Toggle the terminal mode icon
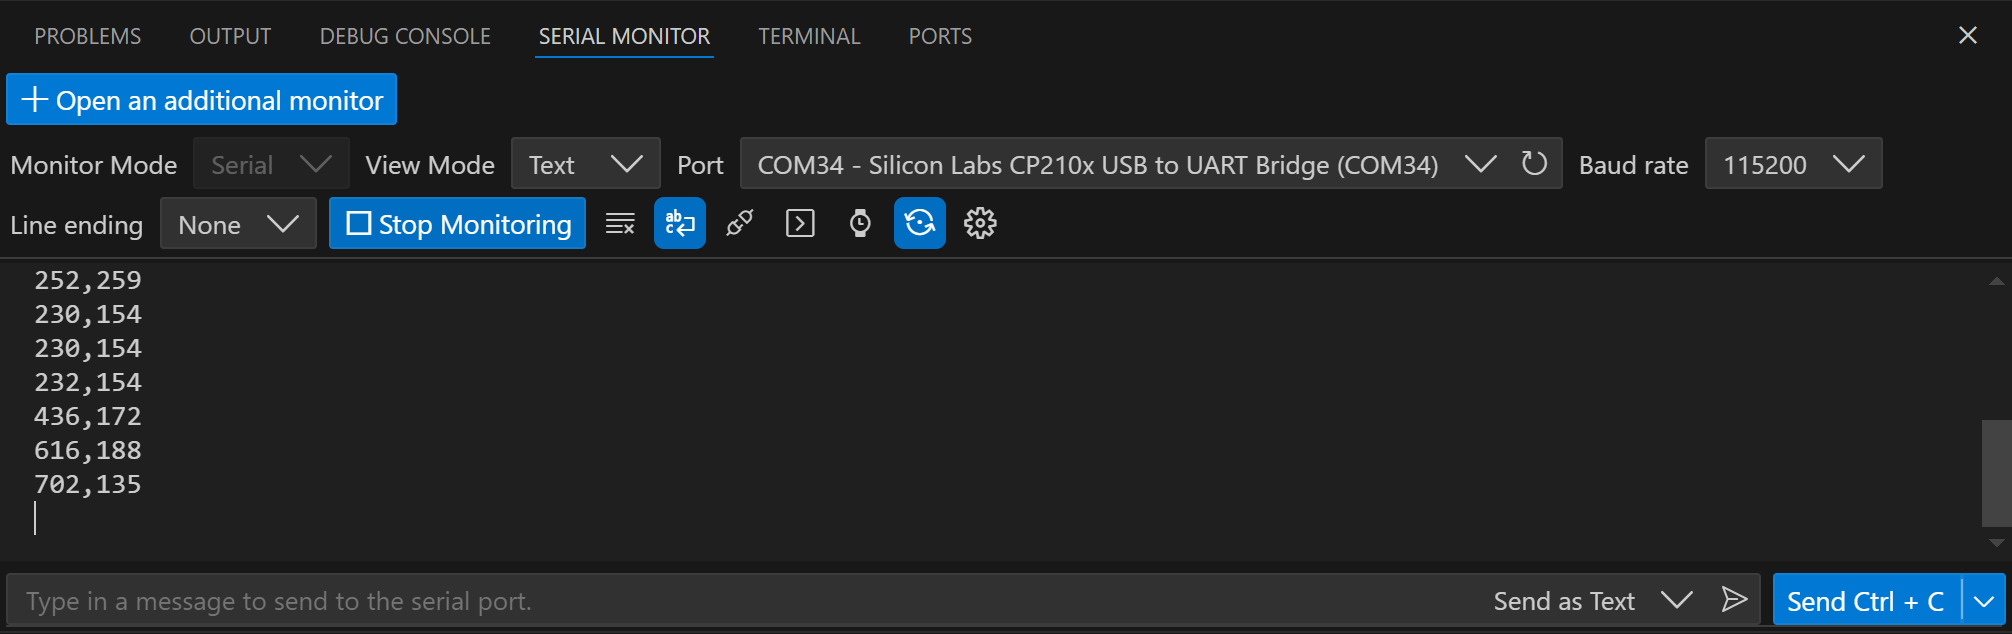Screen dimensions: 2012x634 (800, 223)
